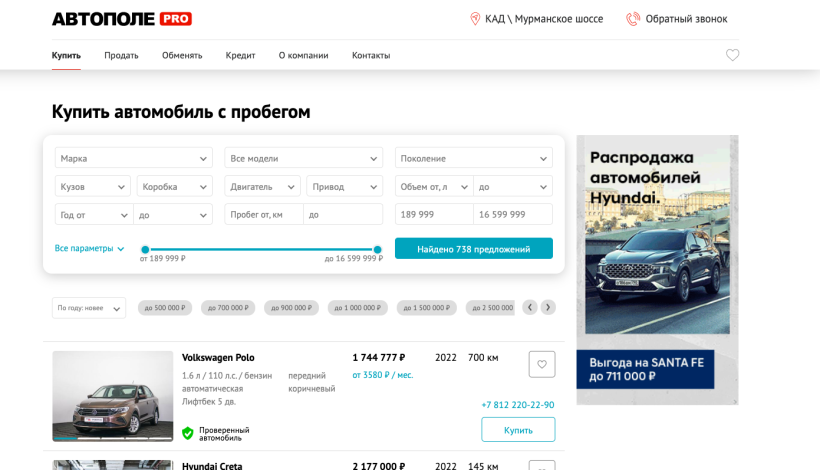Filter by до 1 000 000 ₽ chip
This screenshot has height=470, width=820.
point(358,308)
